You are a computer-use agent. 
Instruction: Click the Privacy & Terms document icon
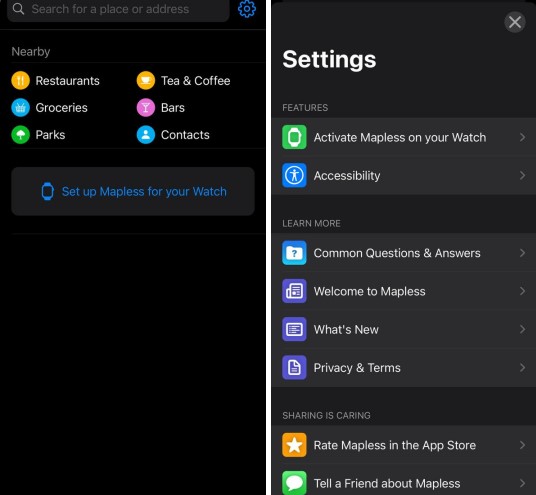pos(294,368)
